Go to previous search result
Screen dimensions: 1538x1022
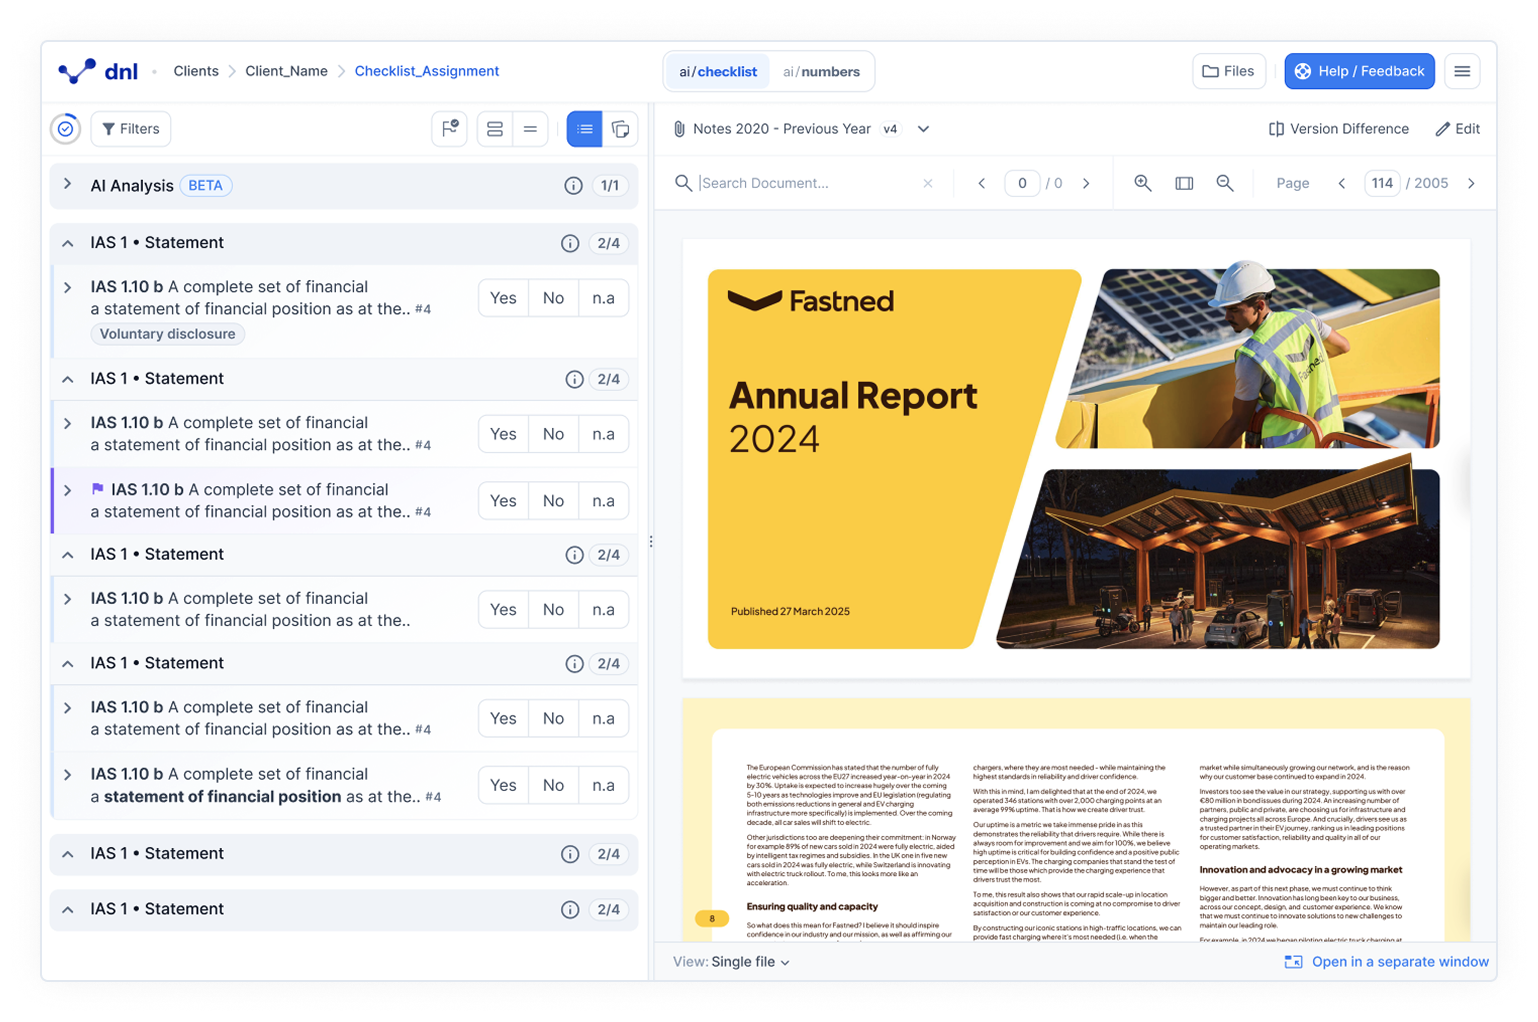[982, 183]
